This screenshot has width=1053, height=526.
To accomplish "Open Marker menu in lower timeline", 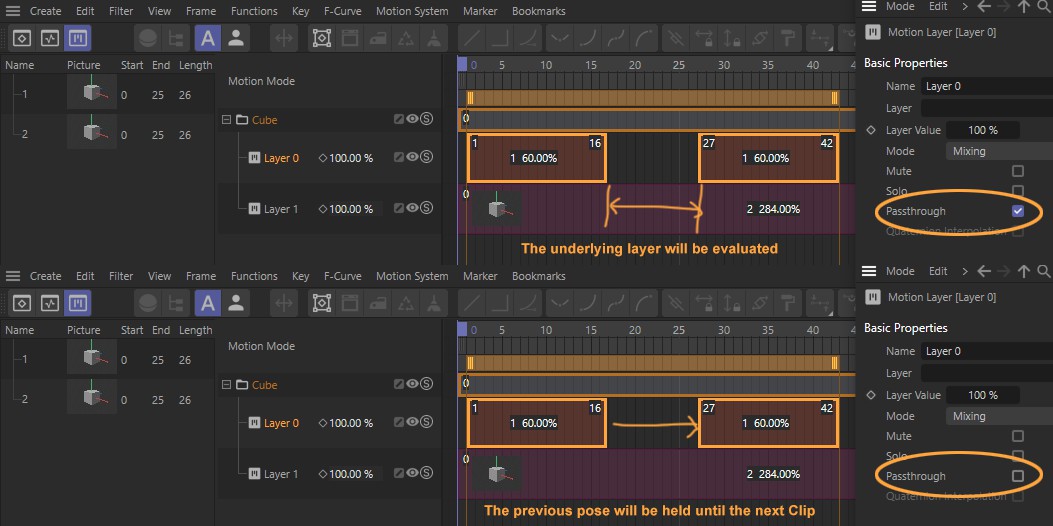I will (480, 276).
